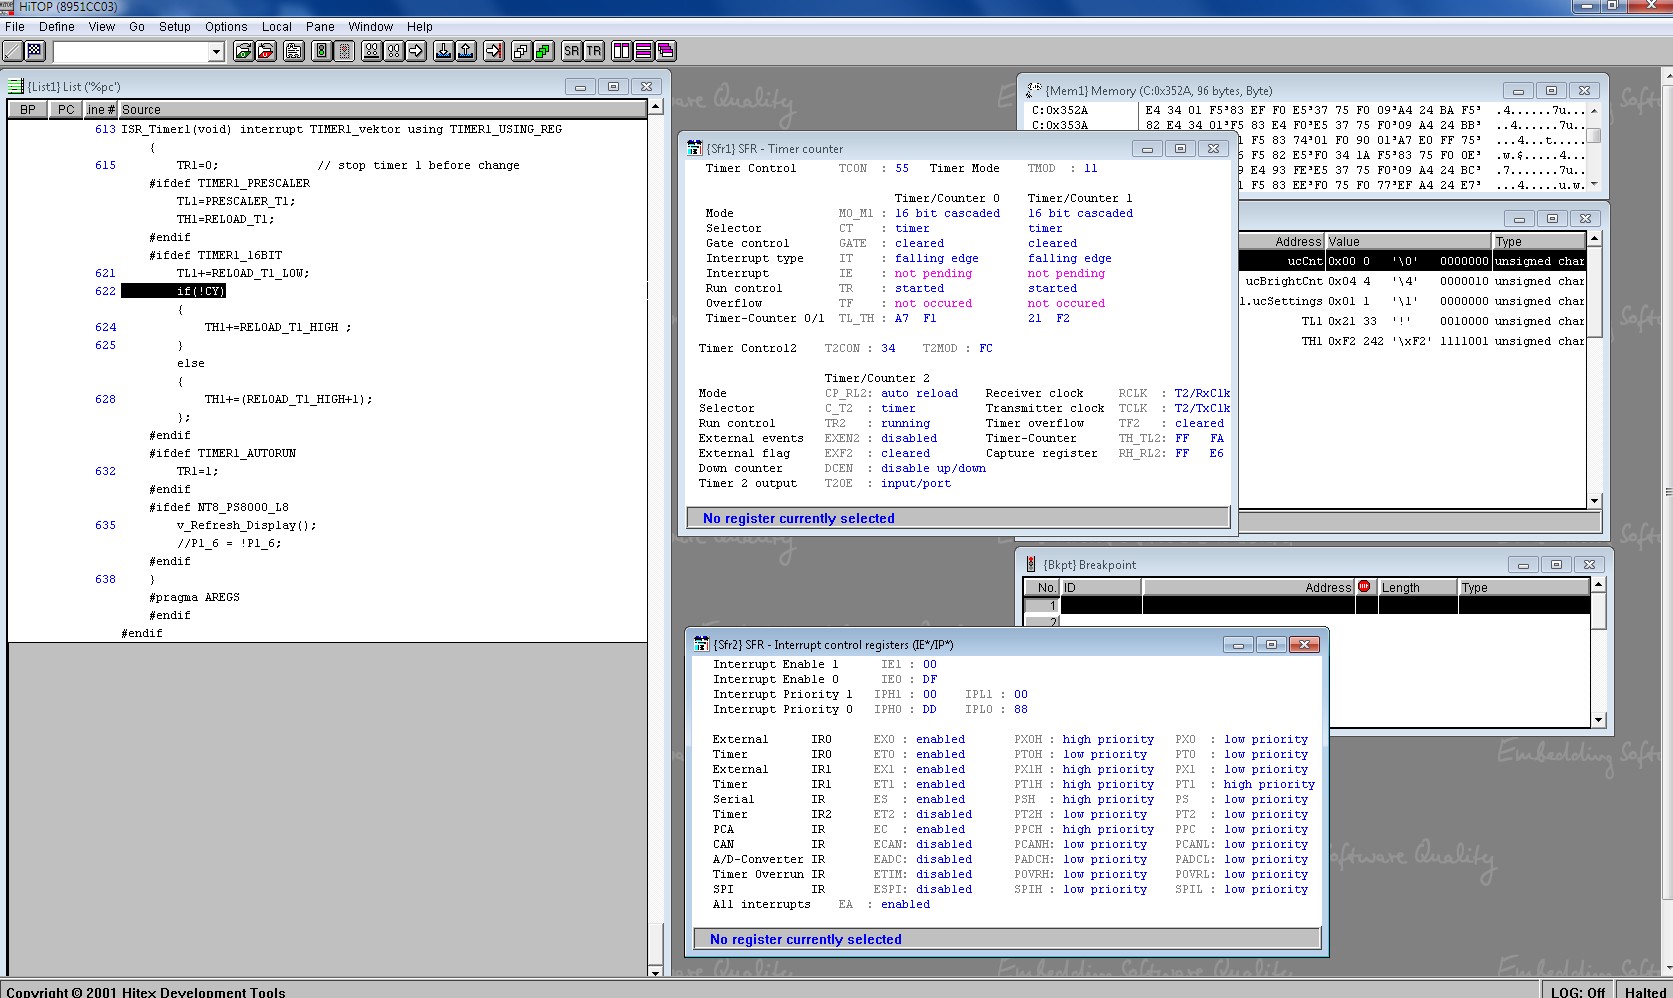Click the Bkpt Breakpoint window icon
Viewport: 1673px width, 998px height.
1031,564
